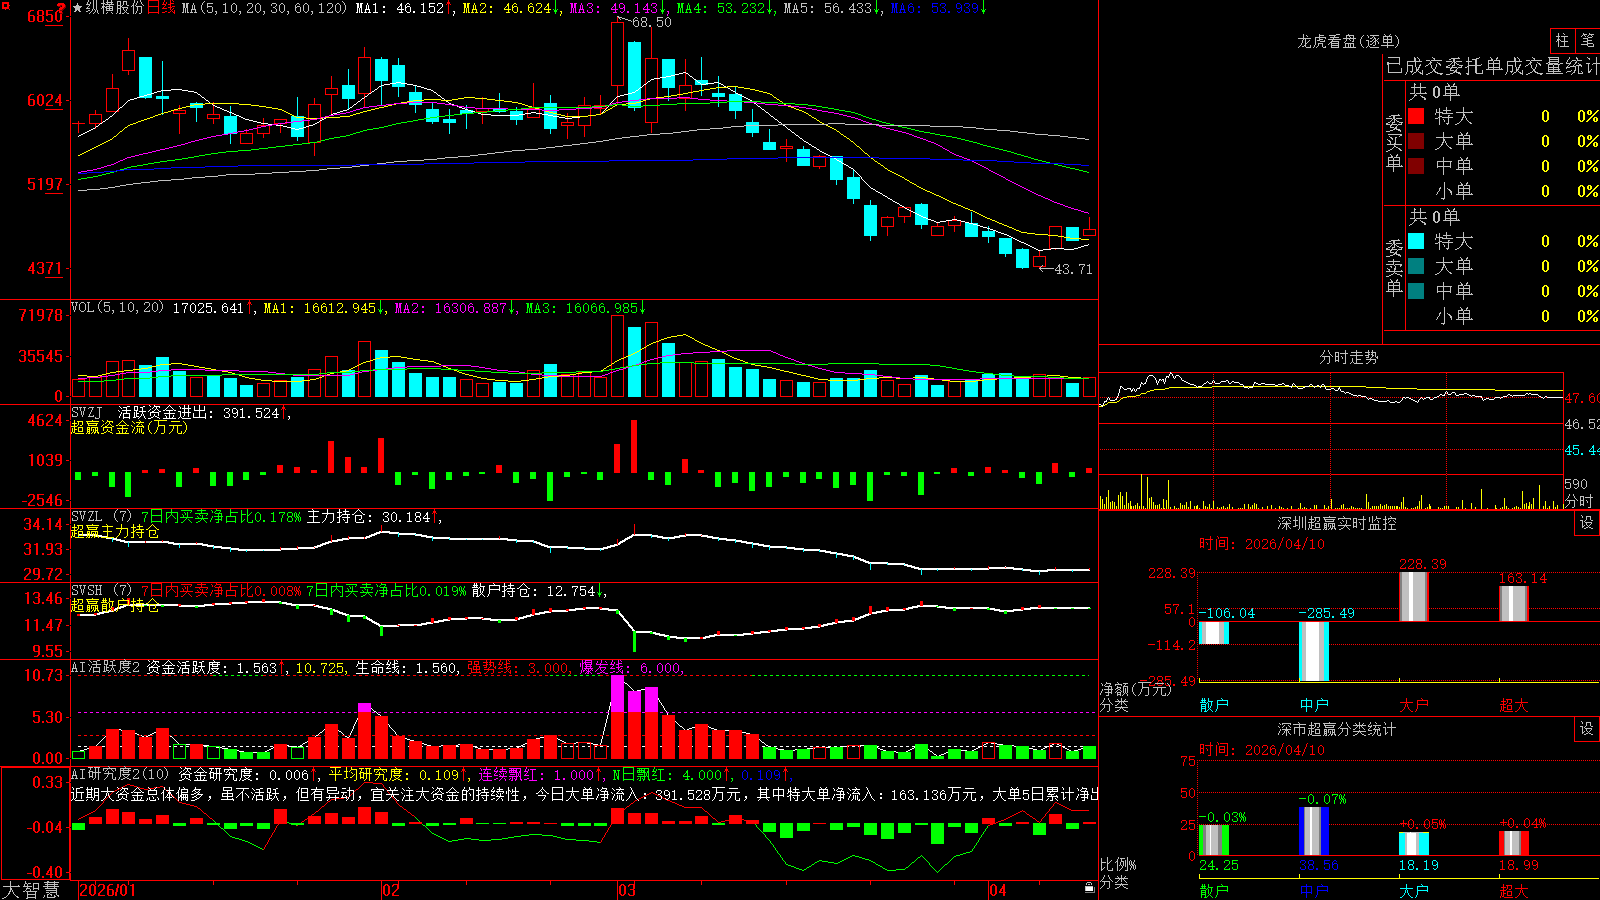Click the 小单 row in 委买单
1600x900 pixels.
(1503, 191)
